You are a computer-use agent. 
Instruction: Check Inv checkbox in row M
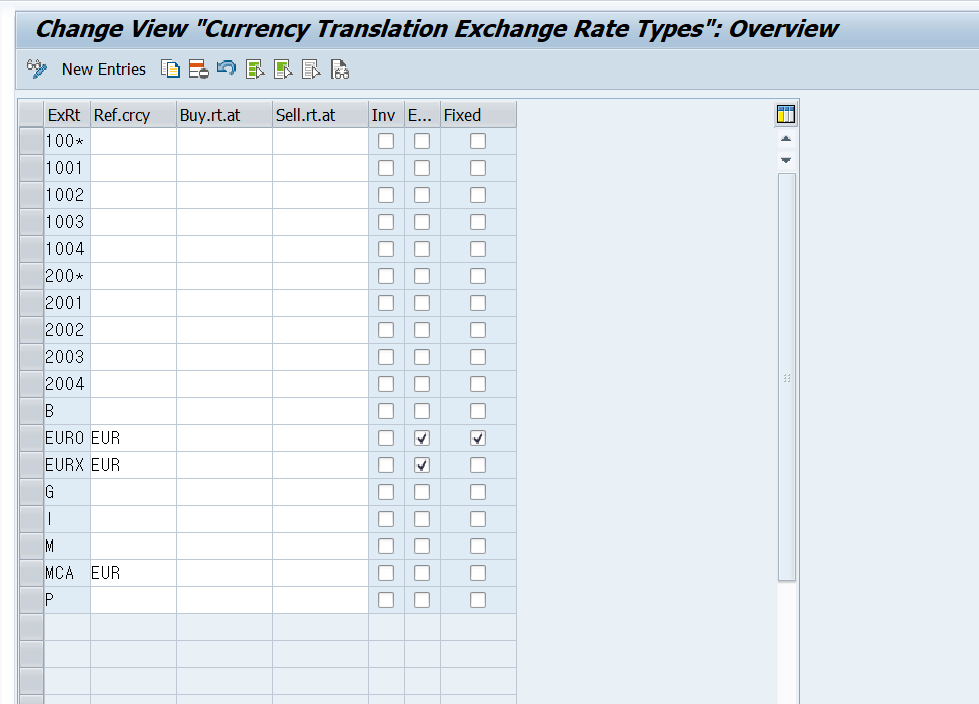pos(386,546)
